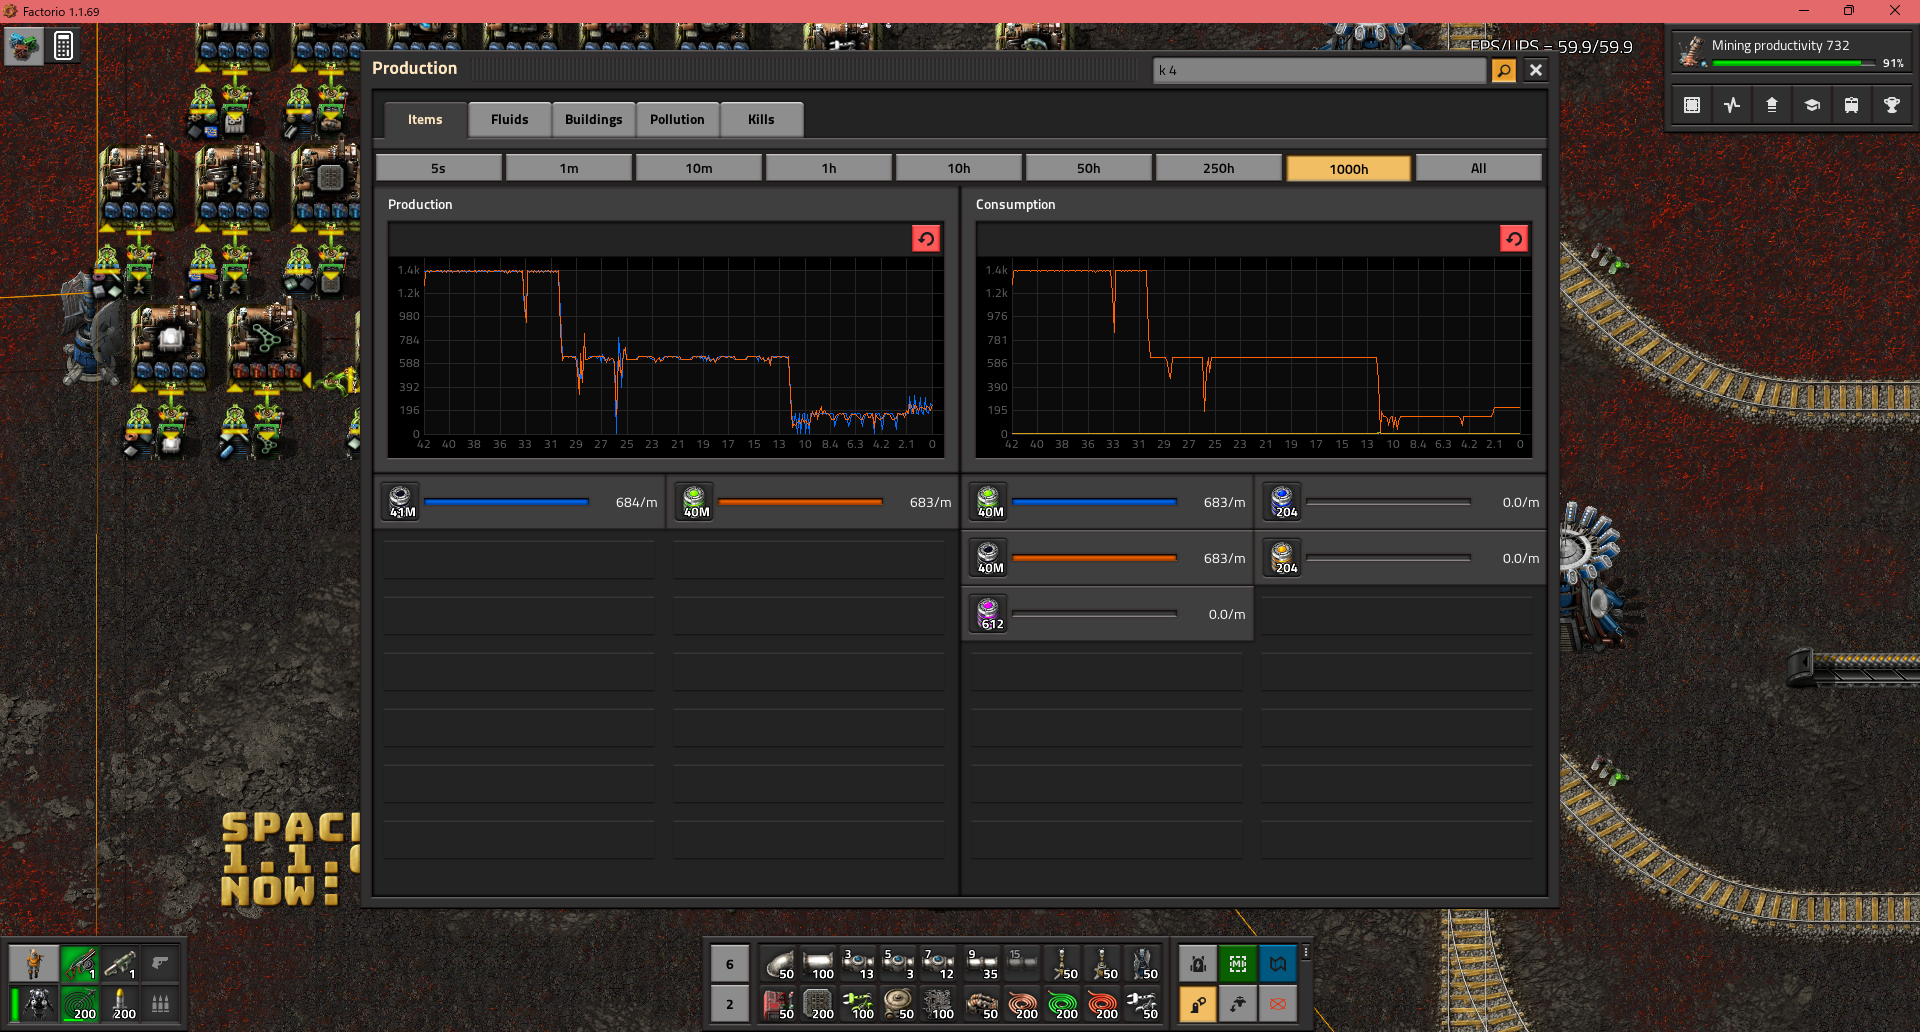Pick the pipe-to-ground from quickbar

(779, 964)
